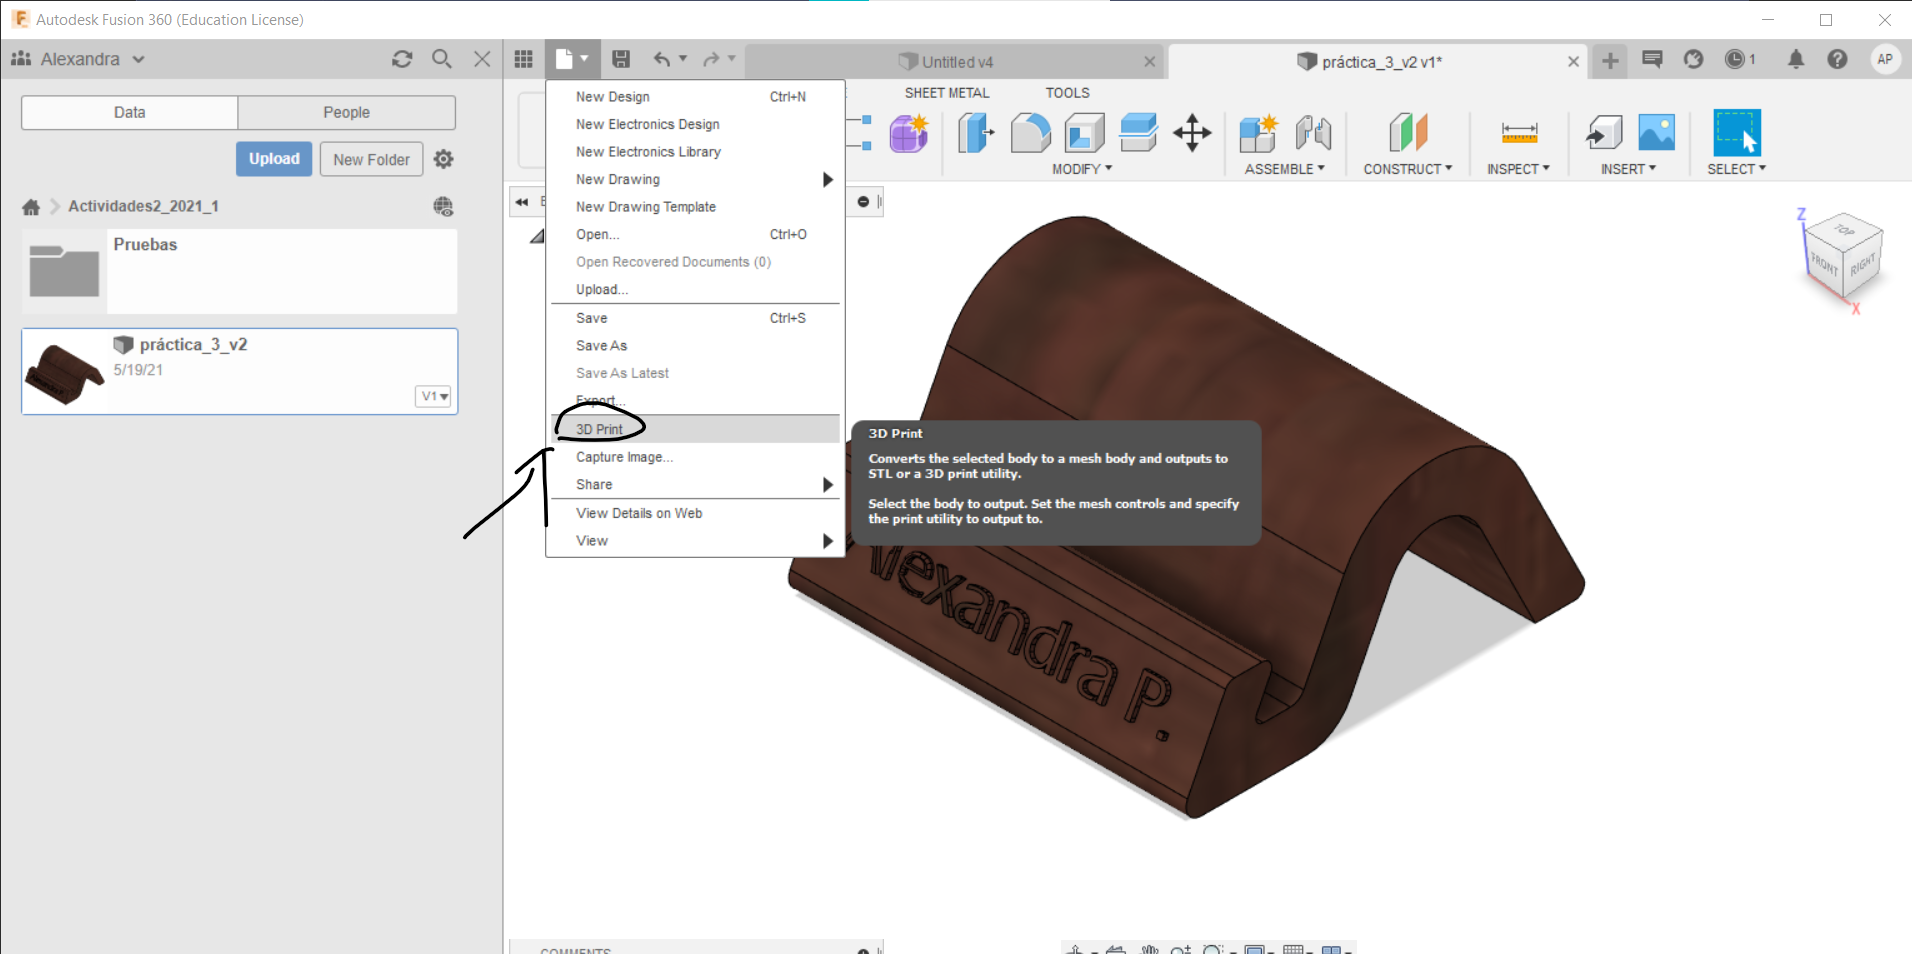
Task: Open the New Drawing submenu
Action: coord(695,180)
